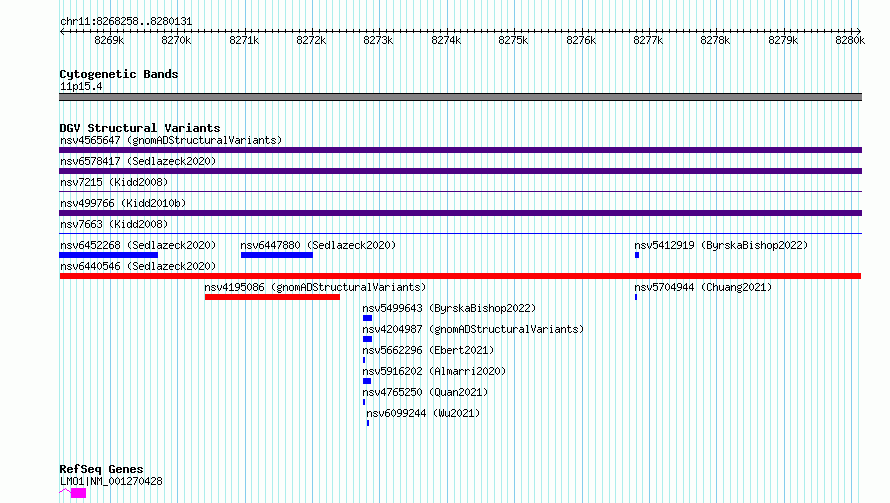Click the purple bar under nsv6578417
This screenshot has height=503, width=890.
pyautogui.click(x=460, y=171)
